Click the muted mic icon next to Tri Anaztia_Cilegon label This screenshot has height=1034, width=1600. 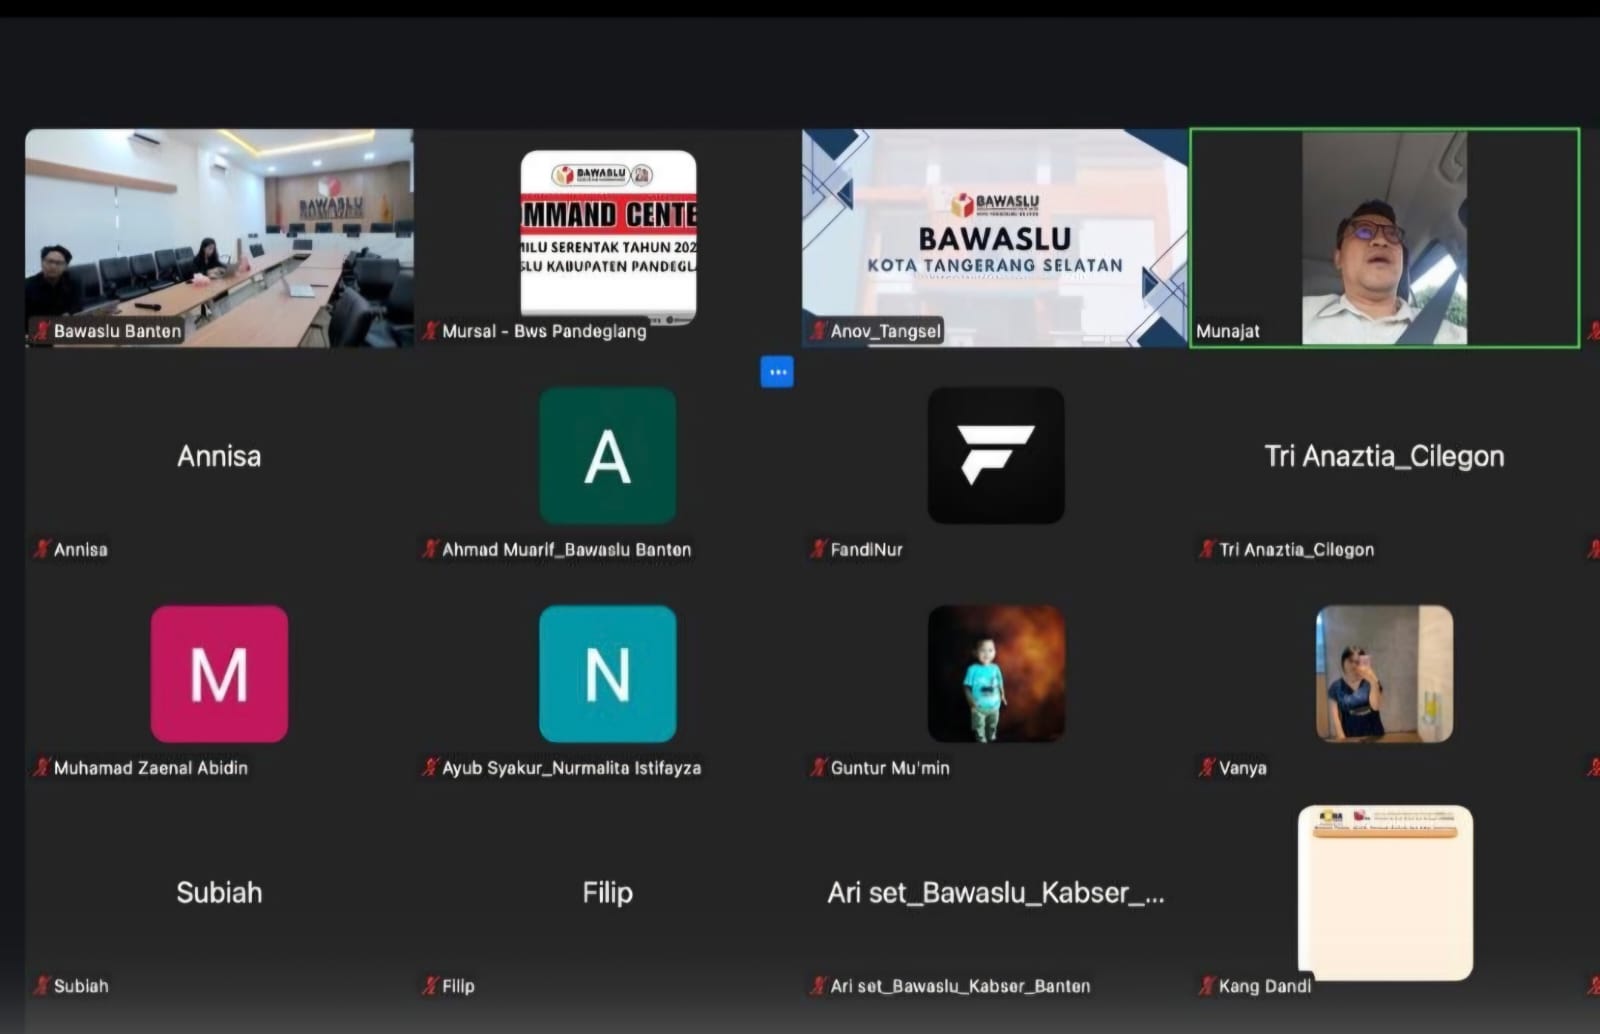coord(1208,549)
